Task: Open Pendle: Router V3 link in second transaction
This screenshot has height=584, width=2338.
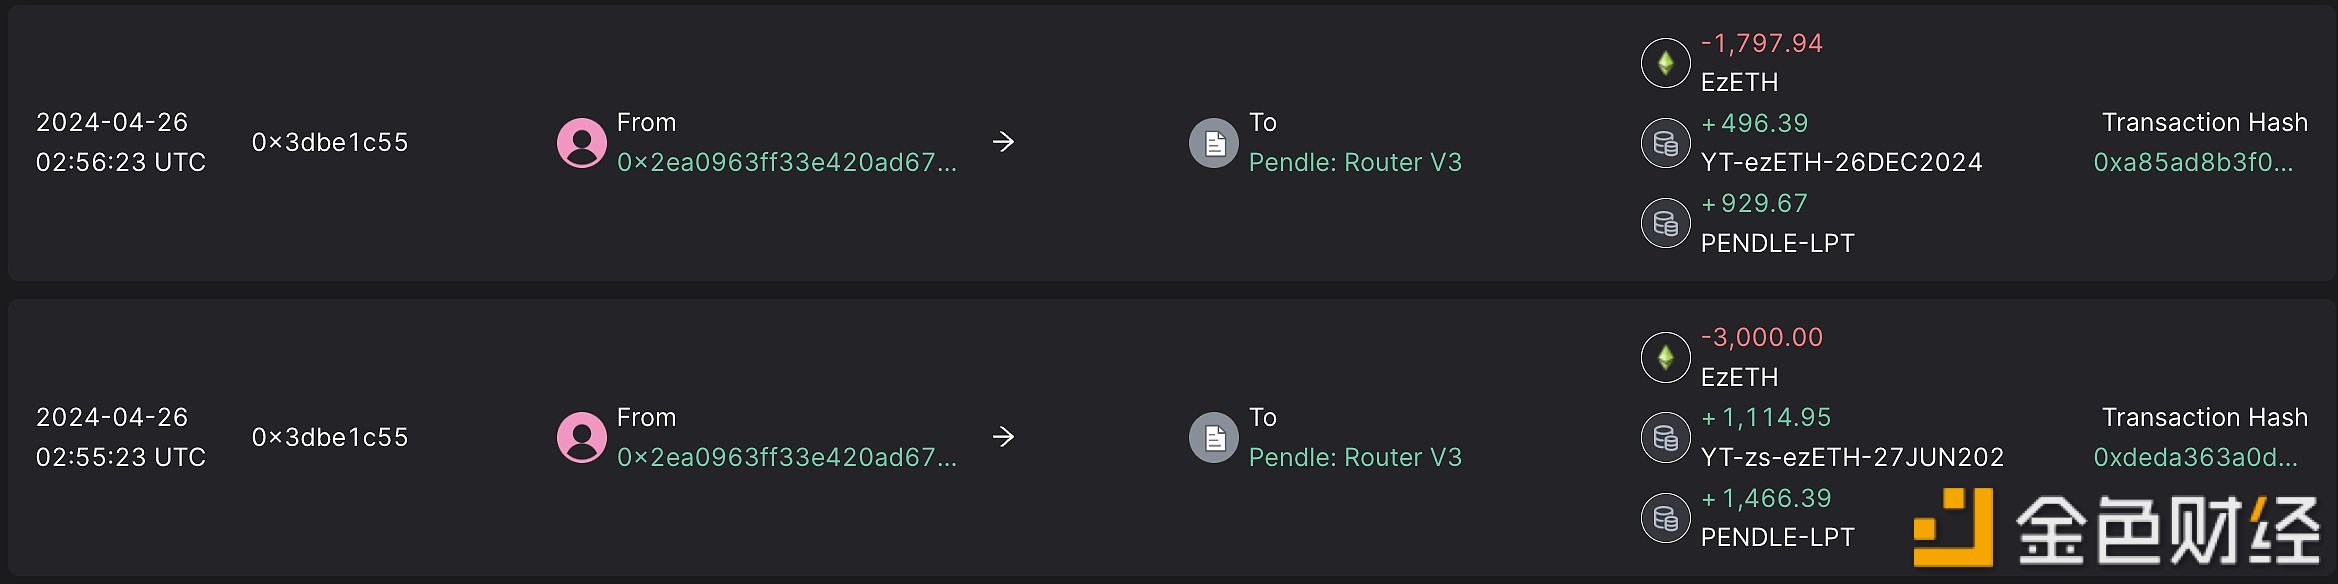Action: pos(1355,457)
